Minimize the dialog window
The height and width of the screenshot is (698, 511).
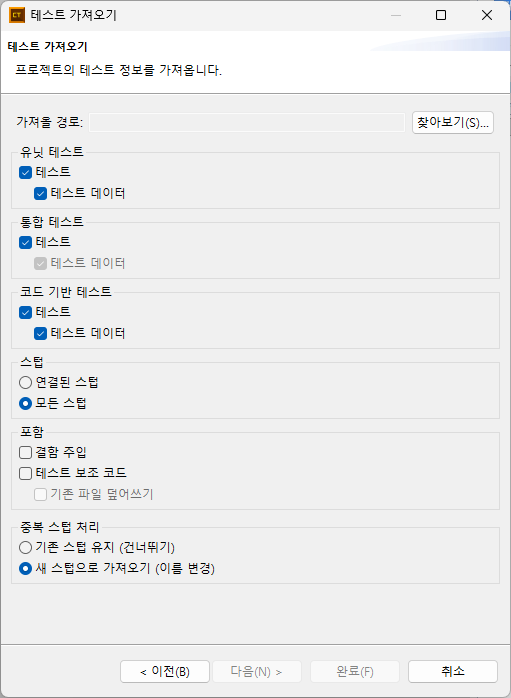(396, 16)
